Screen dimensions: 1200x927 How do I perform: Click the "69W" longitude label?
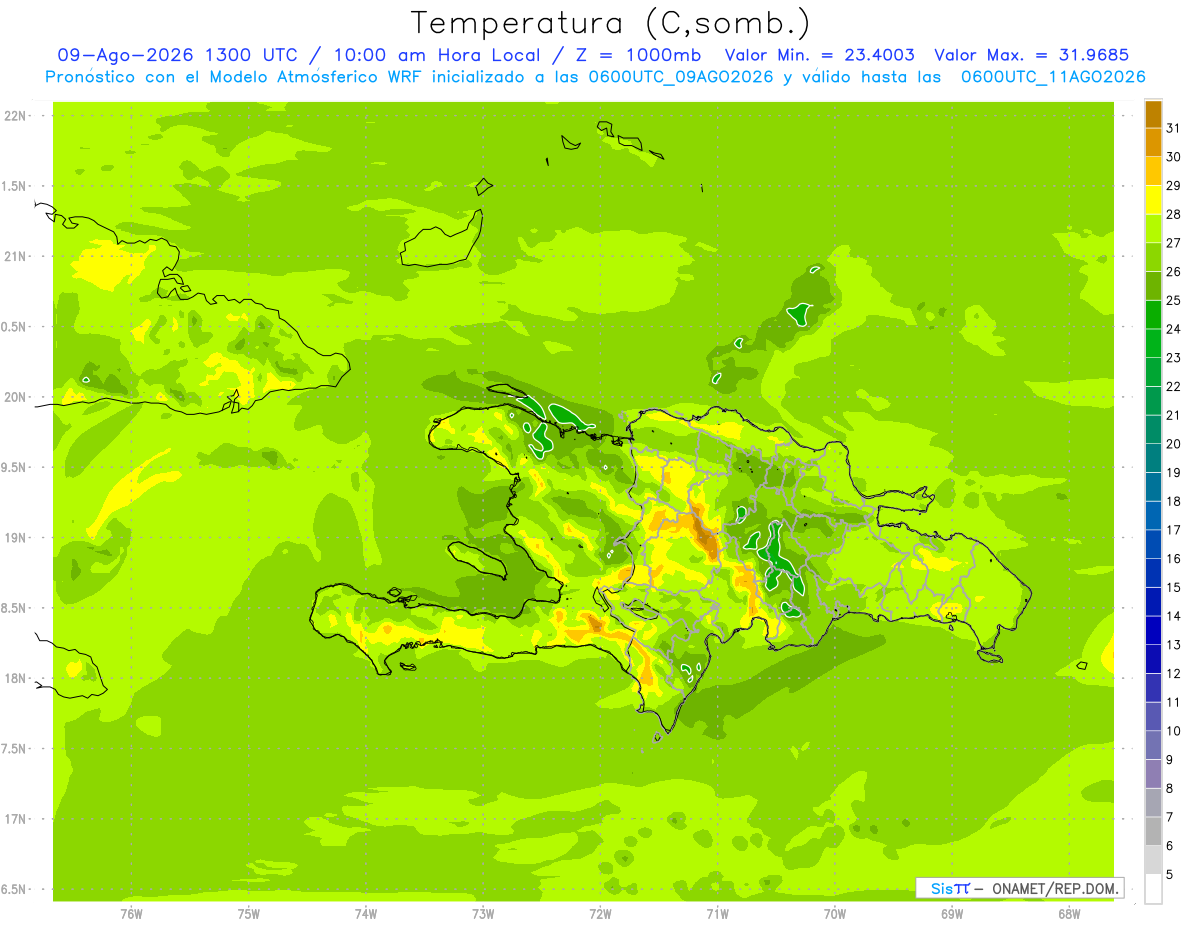(x=952, y=913)
